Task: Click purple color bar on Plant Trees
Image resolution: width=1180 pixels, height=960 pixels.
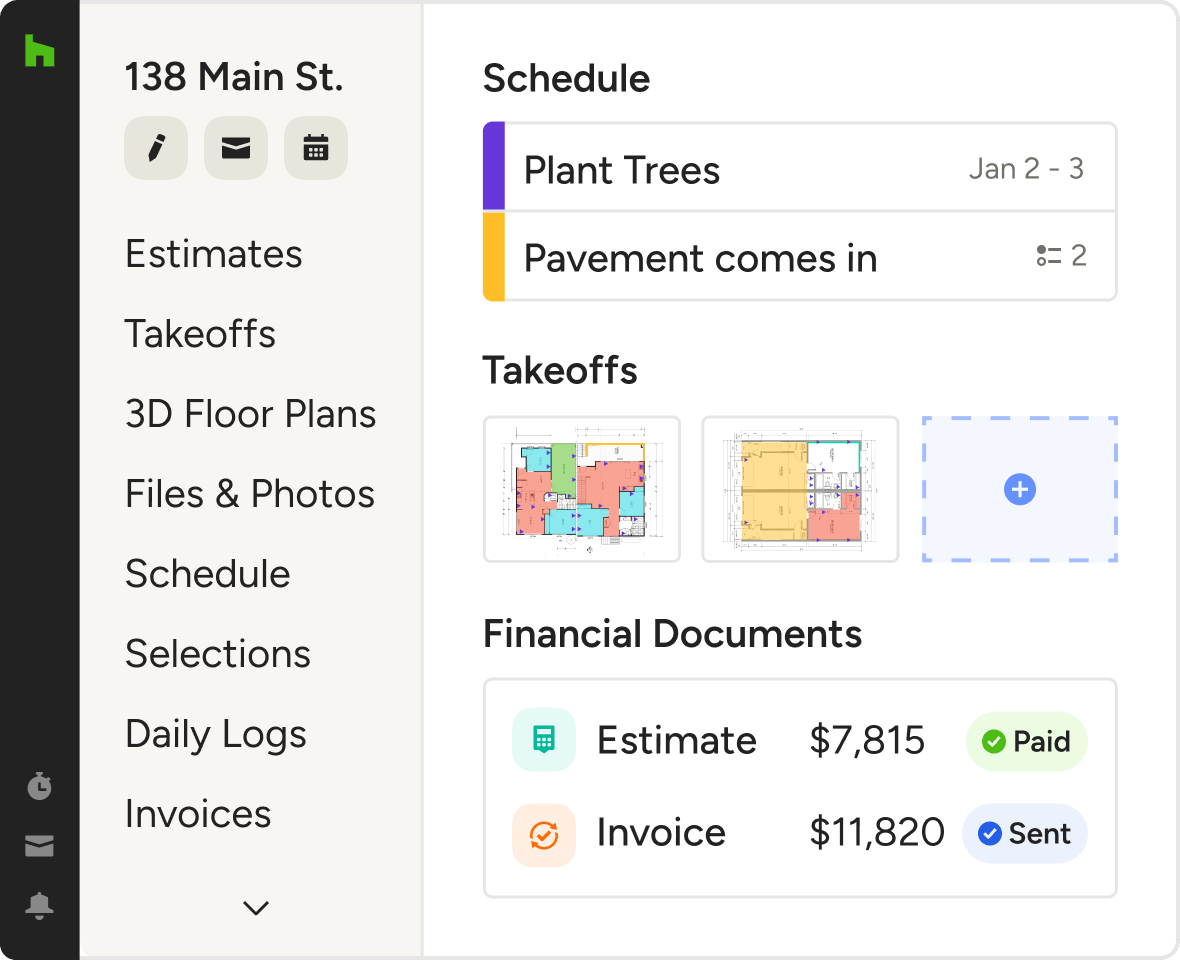Action: [494, 167]
